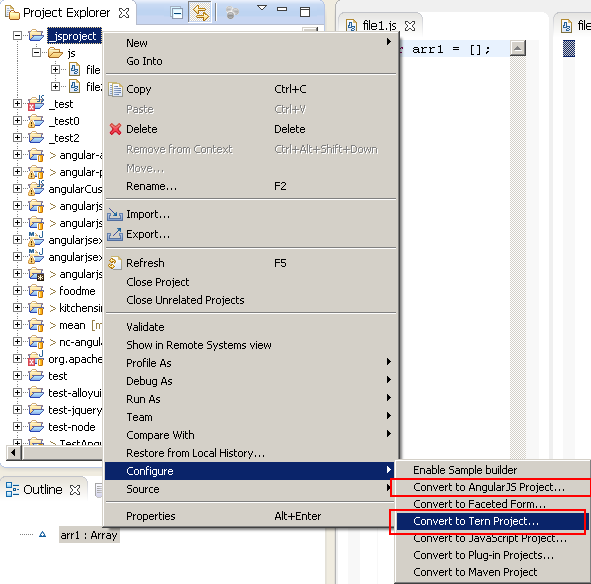Screen dimensions: 591x584
Task: Select the test project row
Action: point(58,376)
